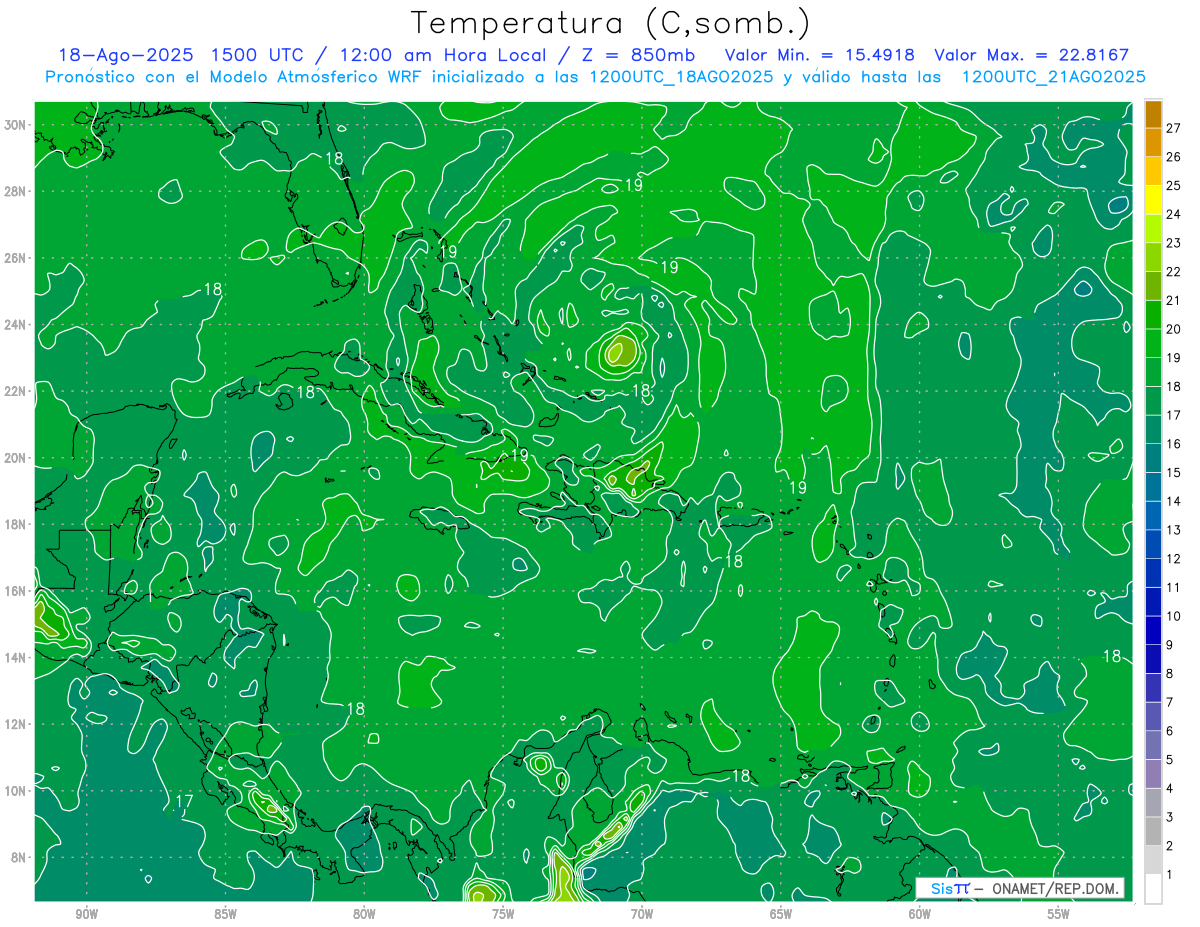The height and width of the screenshot is (927, 1200).
Task: Click the "18N" latitude label
Action: point(17,524)
